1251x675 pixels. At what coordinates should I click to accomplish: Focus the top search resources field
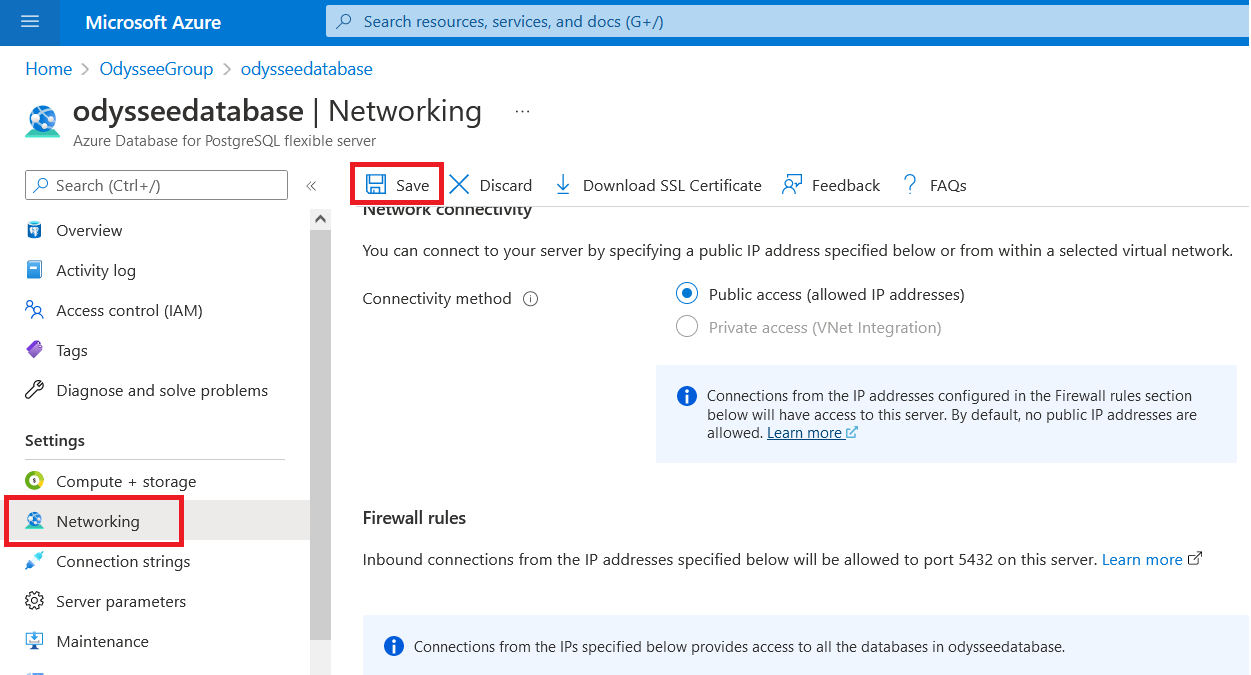pyautogui.click(x=787, y=21)
